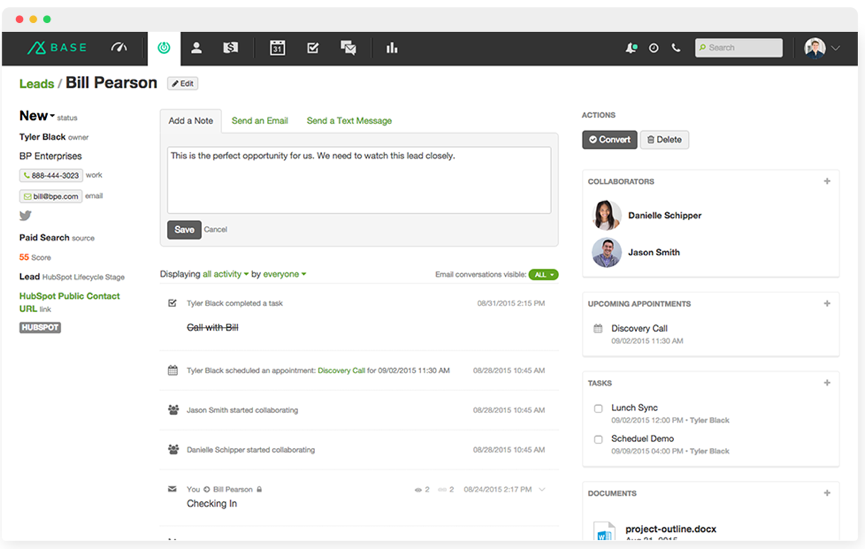Click the Delete lead button

click(664, 140)
